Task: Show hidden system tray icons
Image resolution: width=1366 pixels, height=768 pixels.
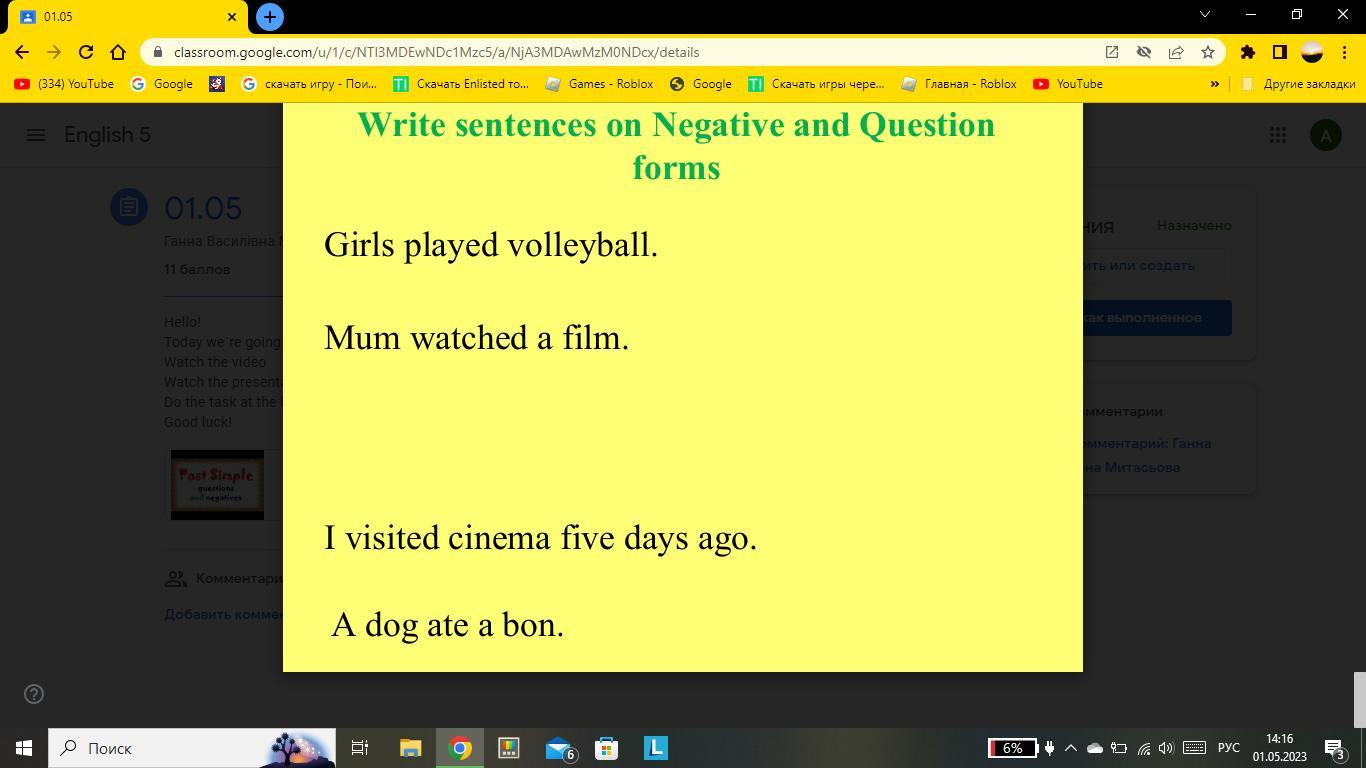Action: point(1071,748)
